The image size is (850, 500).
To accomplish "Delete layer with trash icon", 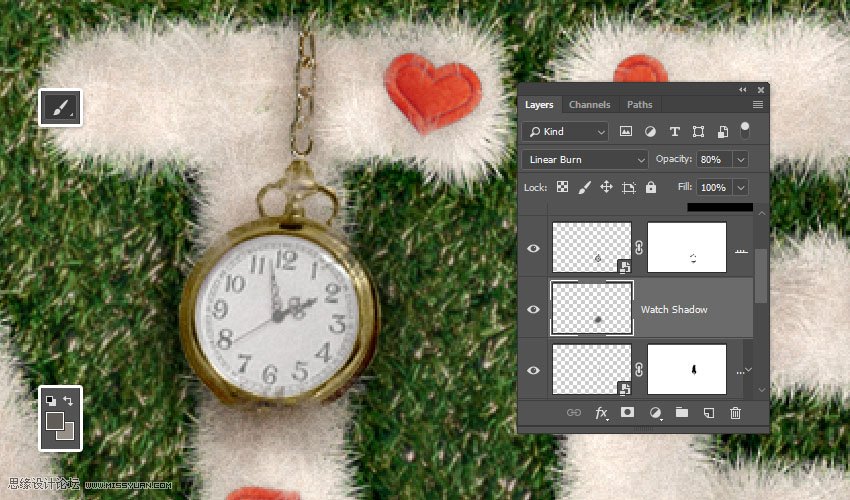I will tap(735, 412).
